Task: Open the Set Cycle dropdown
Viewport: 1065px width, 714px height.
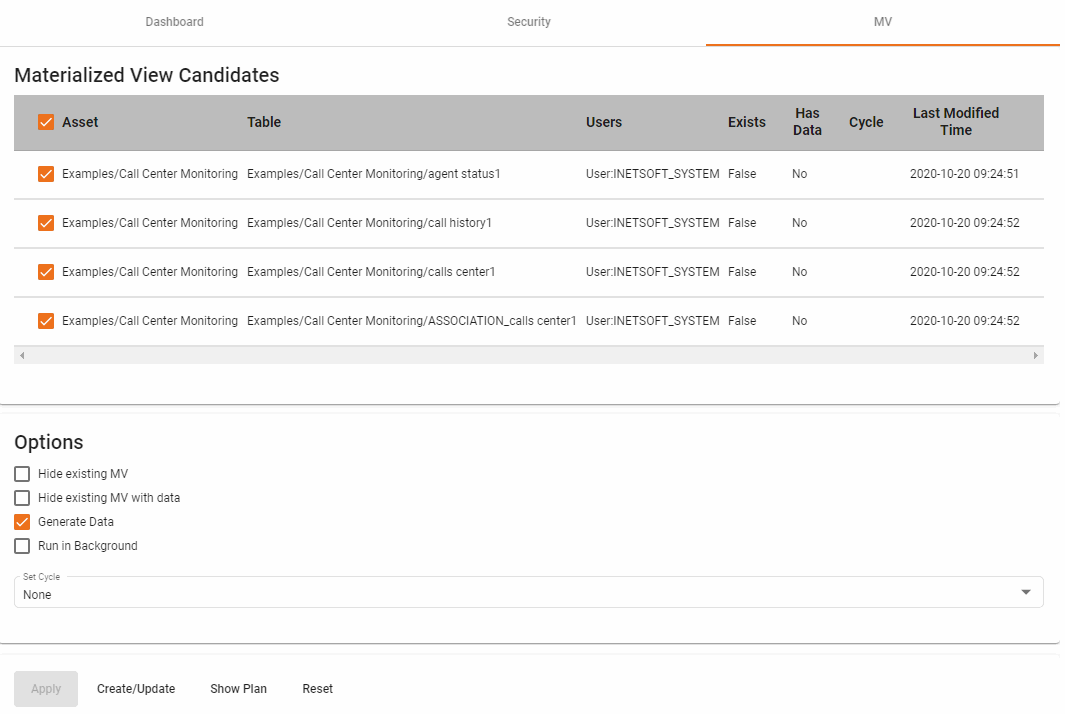Action: coord(1025,591)
